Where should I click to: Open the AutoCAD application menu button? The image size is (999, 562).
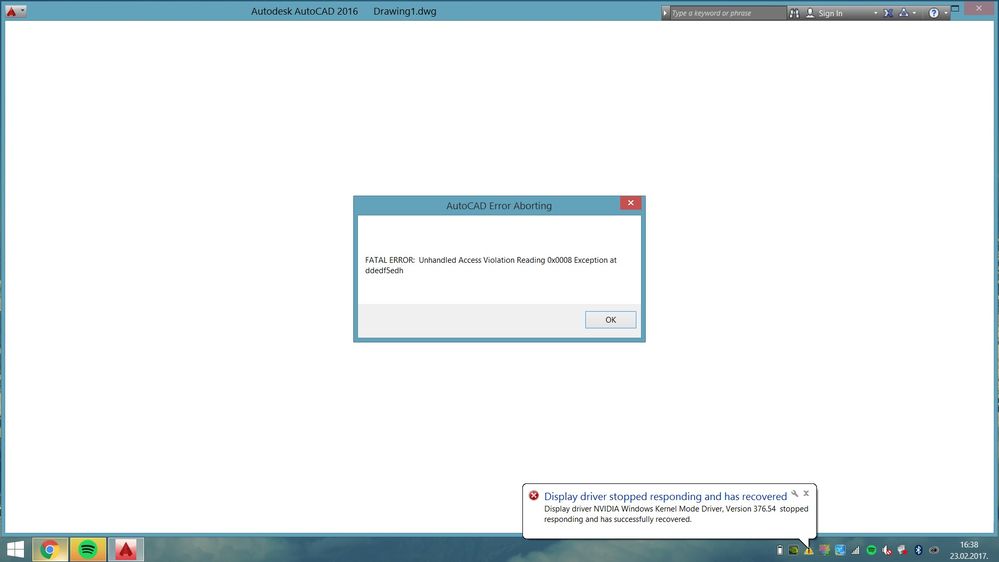click(x=15, y=11)
